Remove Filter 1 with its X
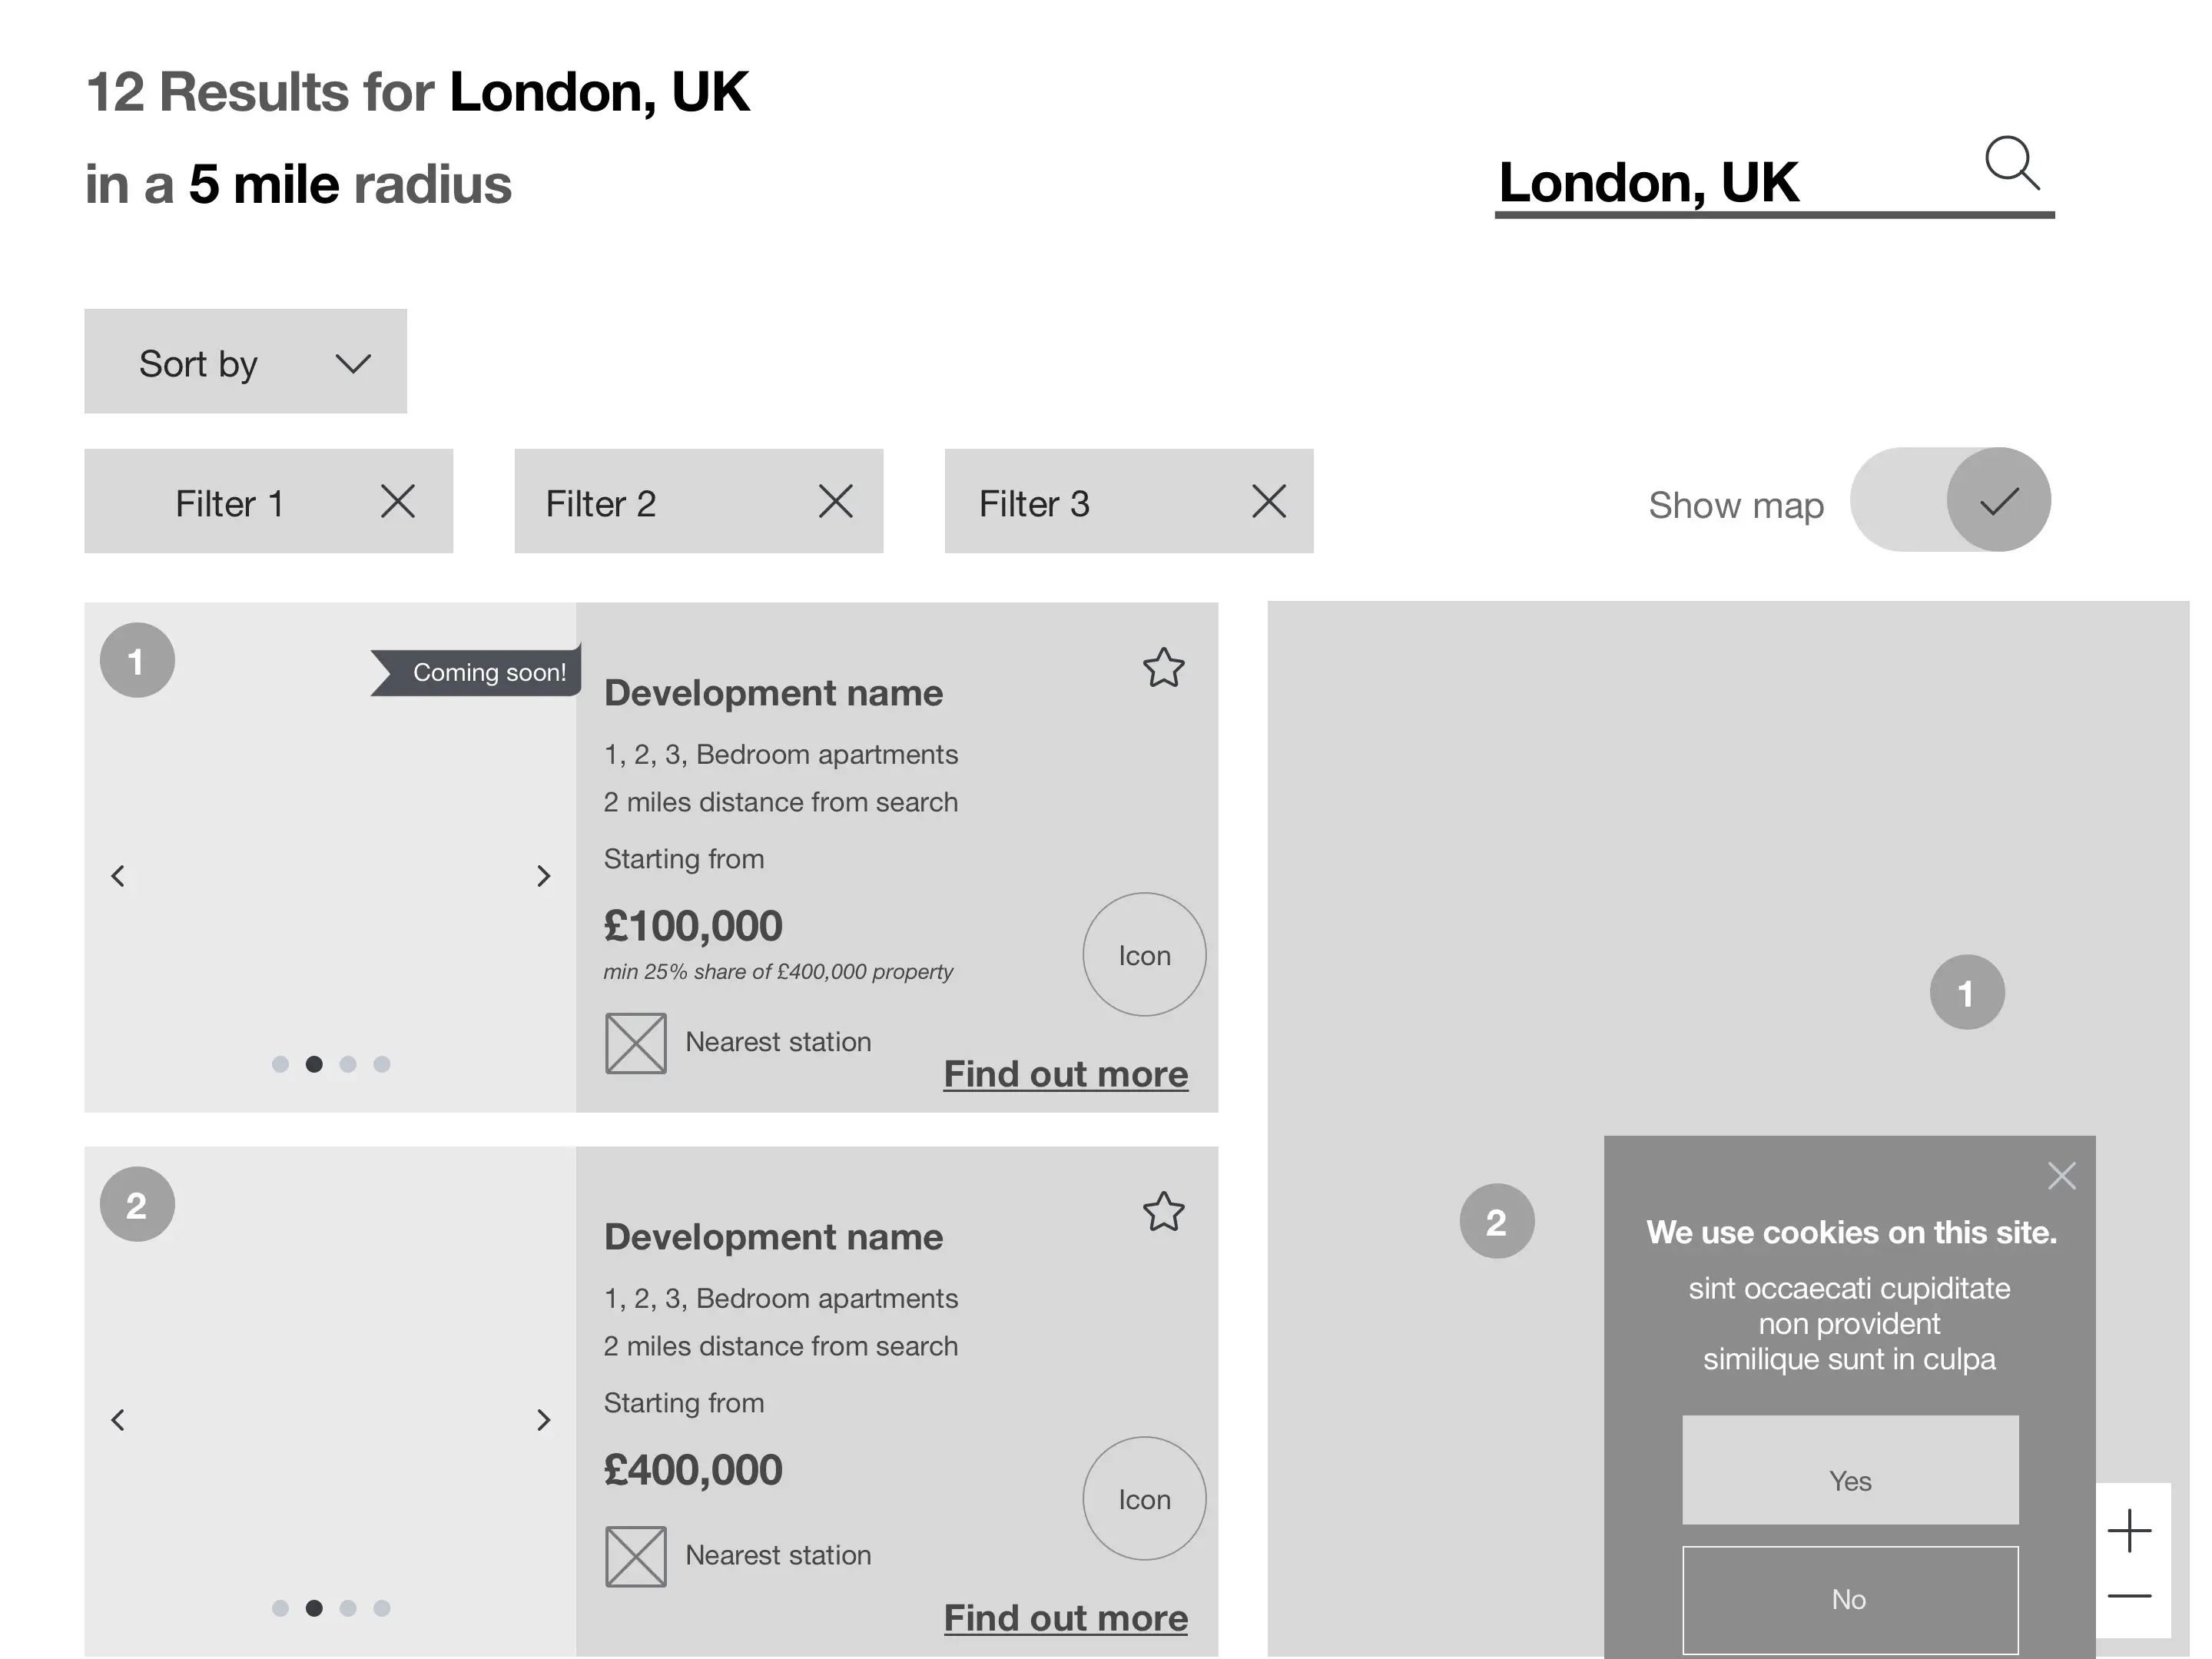Viewport: 2212px width, 1659px height. 398,501
